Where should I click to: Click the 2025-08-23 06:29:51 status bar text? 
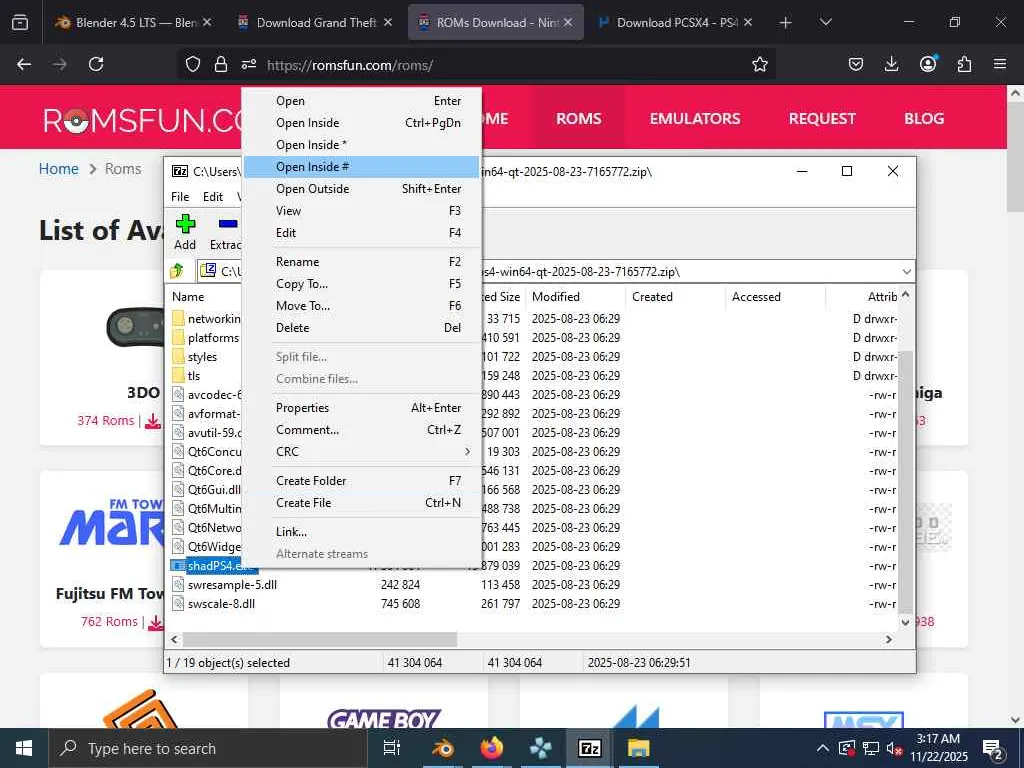click(x=639, y=662)
